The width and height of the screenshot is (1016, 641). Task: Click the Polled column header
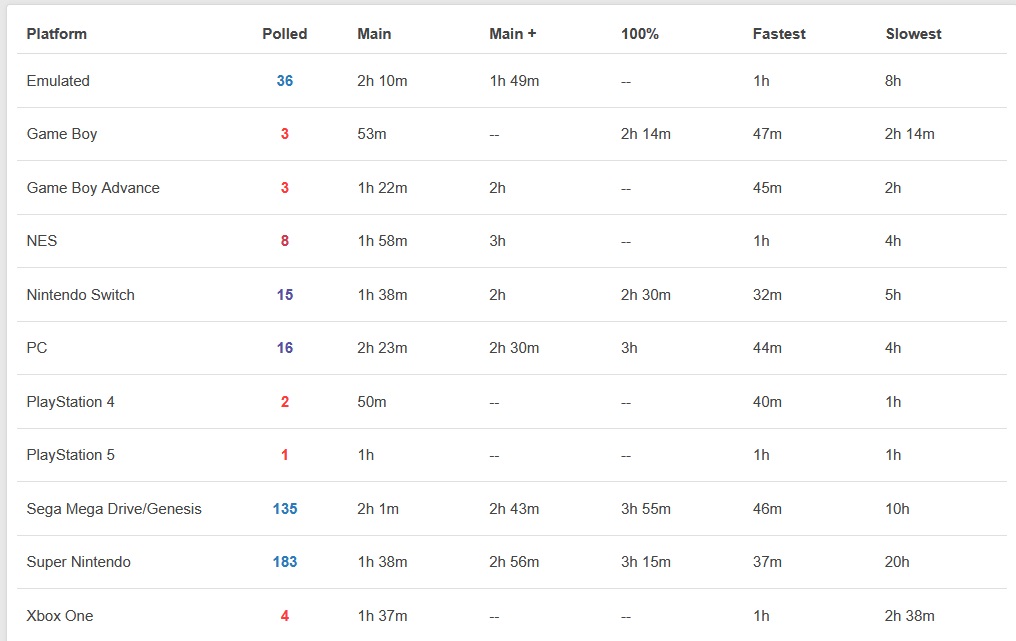(285, 34)
